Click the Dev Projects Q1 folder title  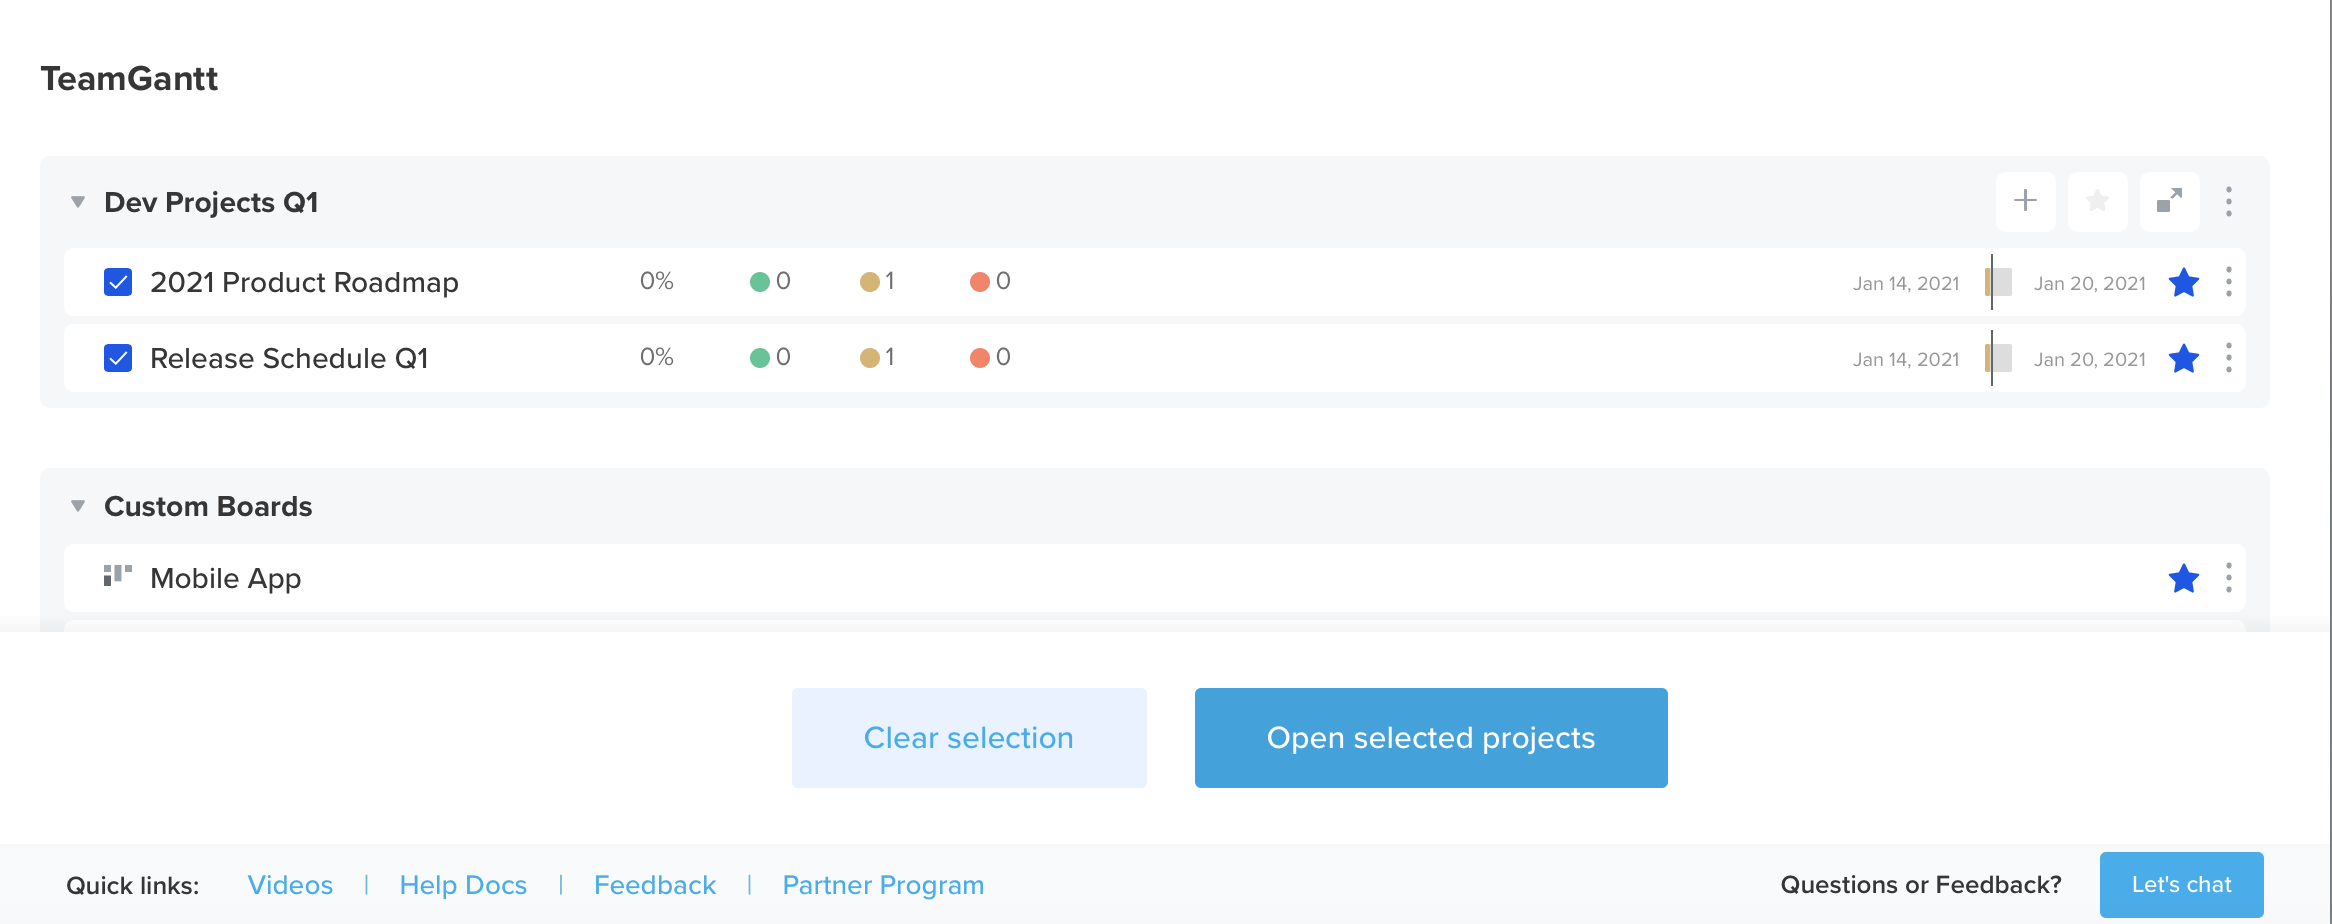211,202
